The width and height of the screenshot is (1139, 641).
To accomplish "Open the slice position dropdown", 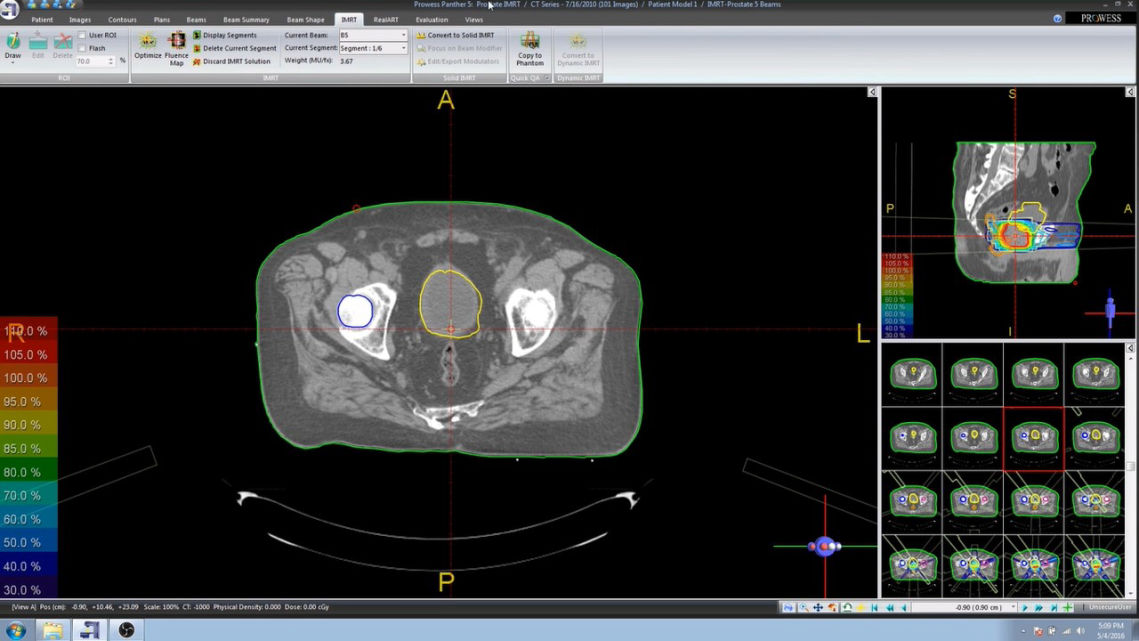I will tap(1014, 607).
